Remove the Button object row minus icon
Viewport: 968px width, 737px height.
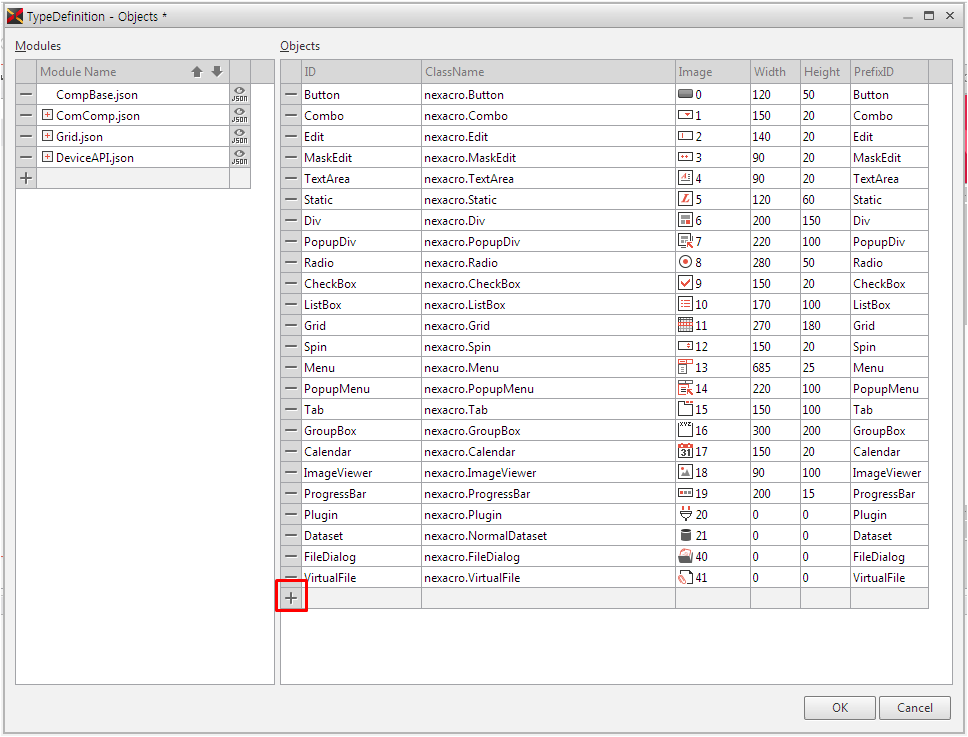291,95
